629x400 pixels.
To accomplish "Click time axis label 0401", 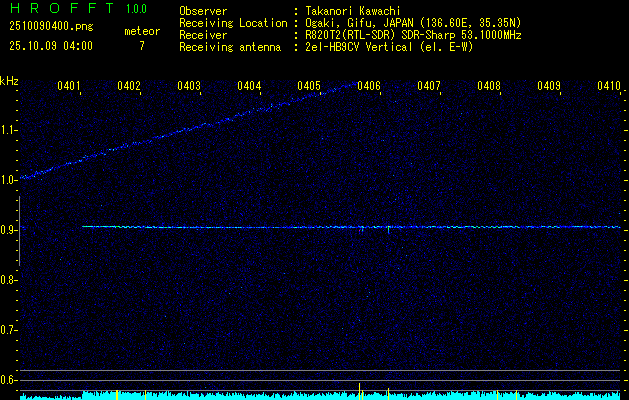I will (69, 85).
